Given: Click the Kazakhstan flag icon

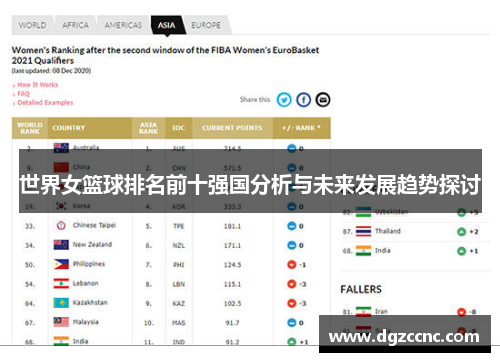Looking at the screenshot, I should click(61, 303).
